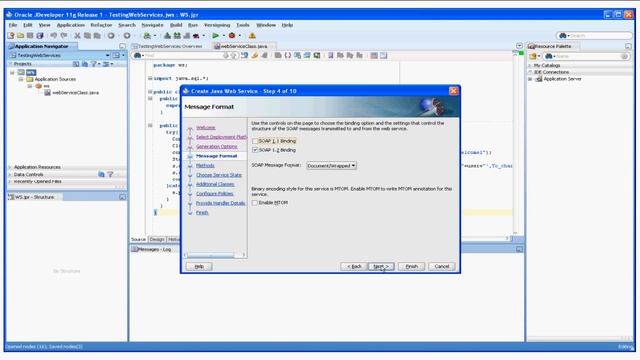Switch to the Design editor tab
640x360 pixels.
point(157,240)
